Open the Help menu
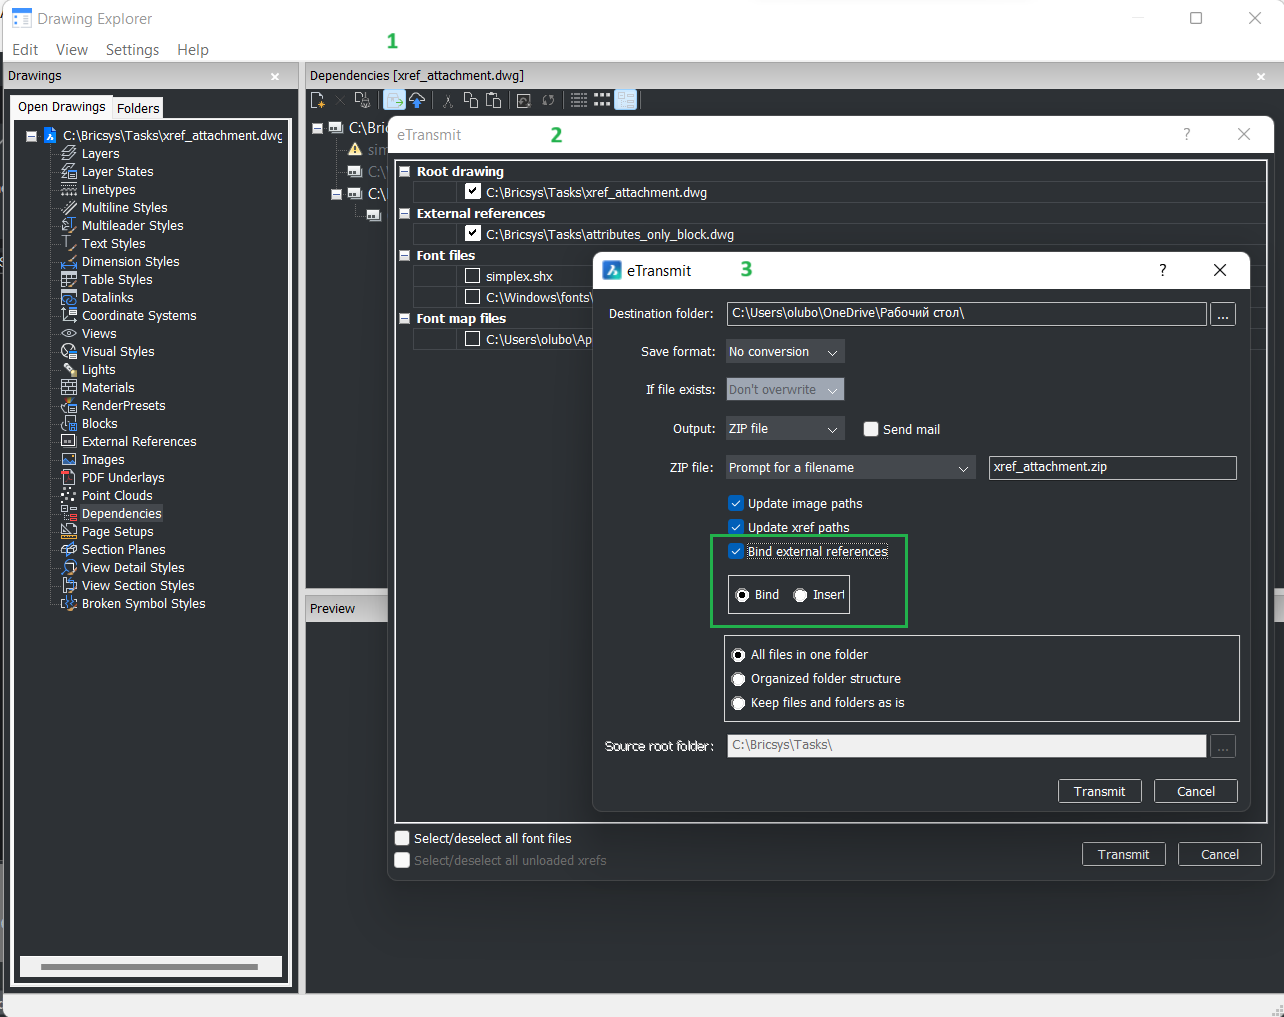The width and height of the screenshot is (1284, 1017). click(x=193, y=50)
